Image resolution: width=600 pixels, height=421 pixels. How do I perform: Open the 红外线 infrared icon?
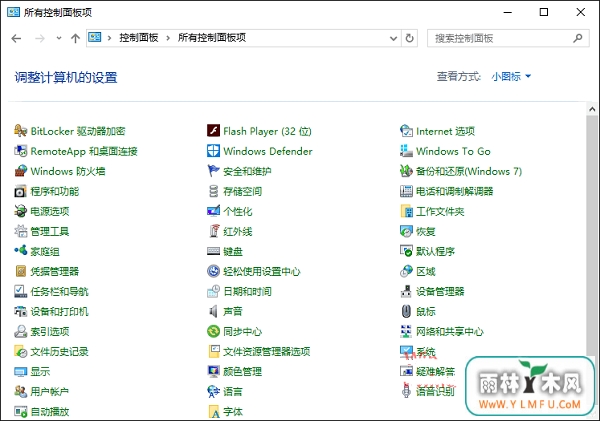point(214,231)
